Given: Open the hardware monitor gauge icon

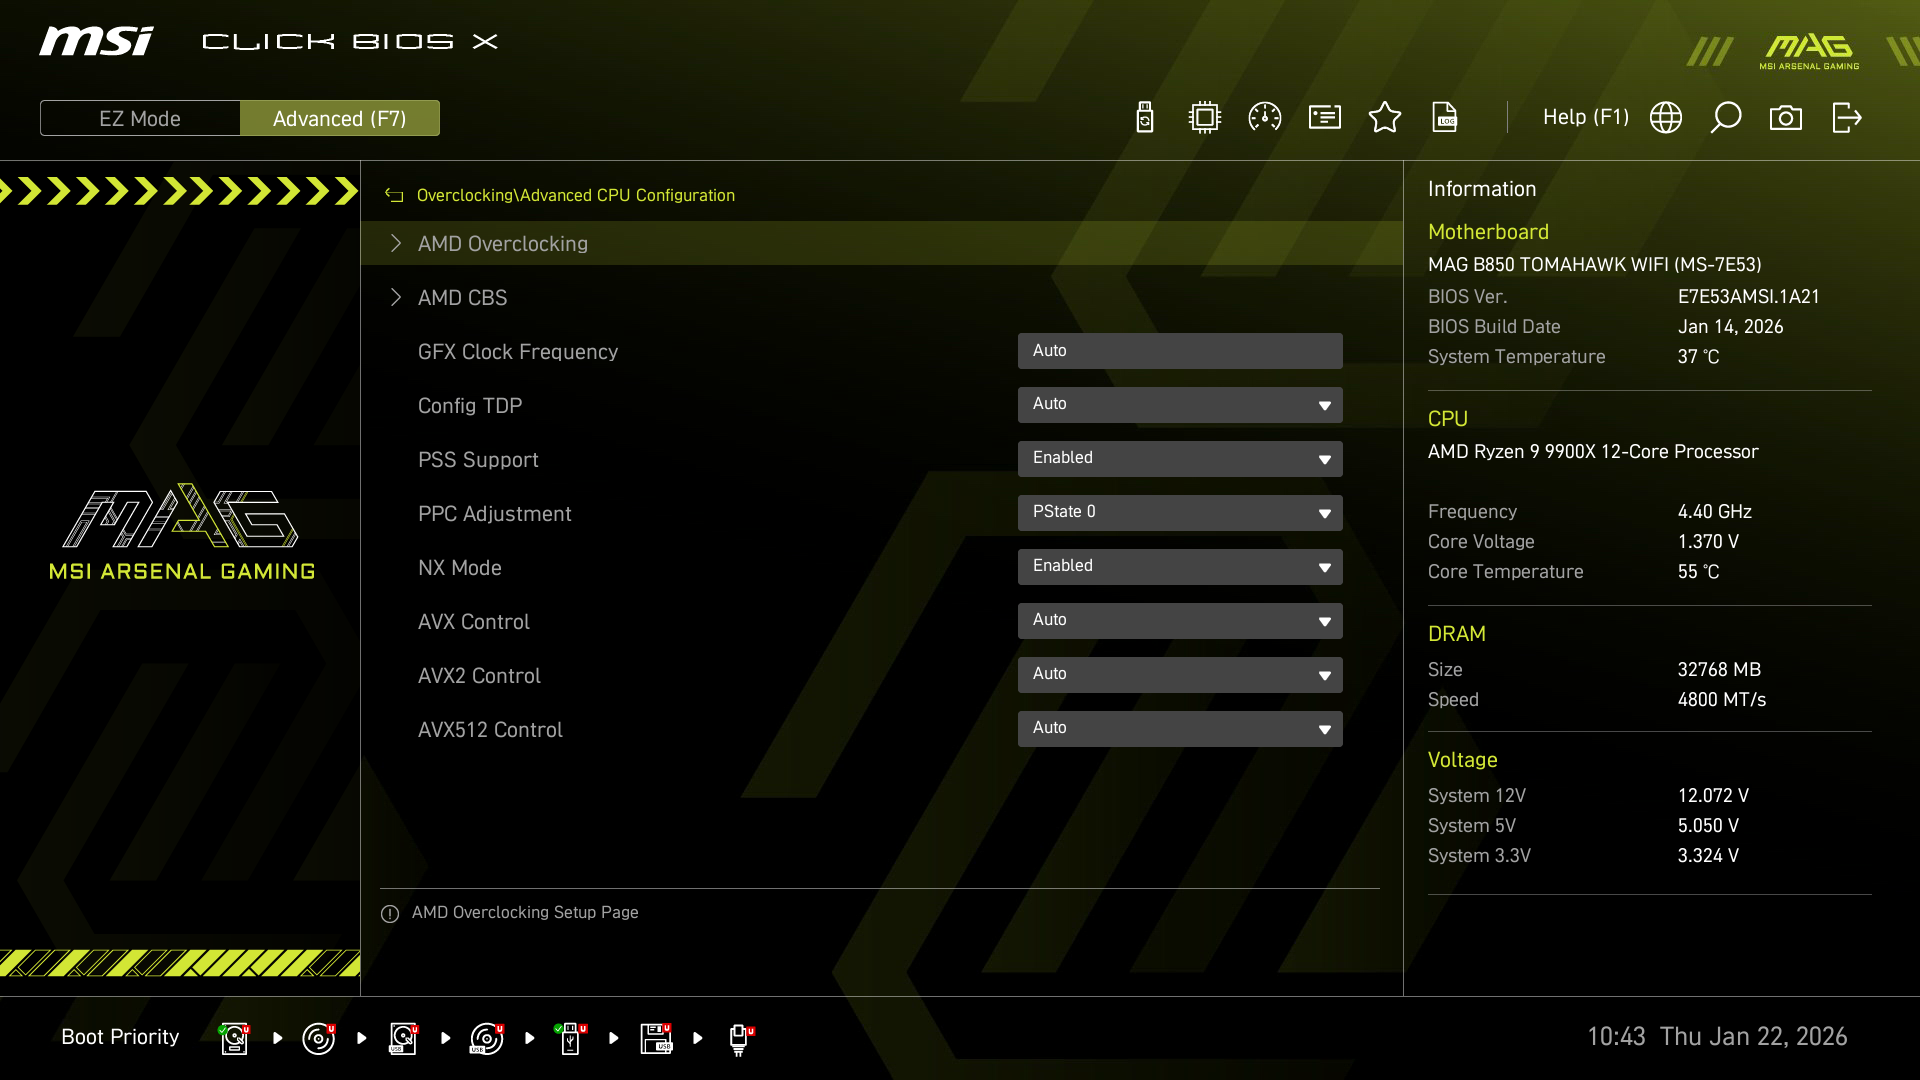Looking at the screenshot, I should 1265,118.
